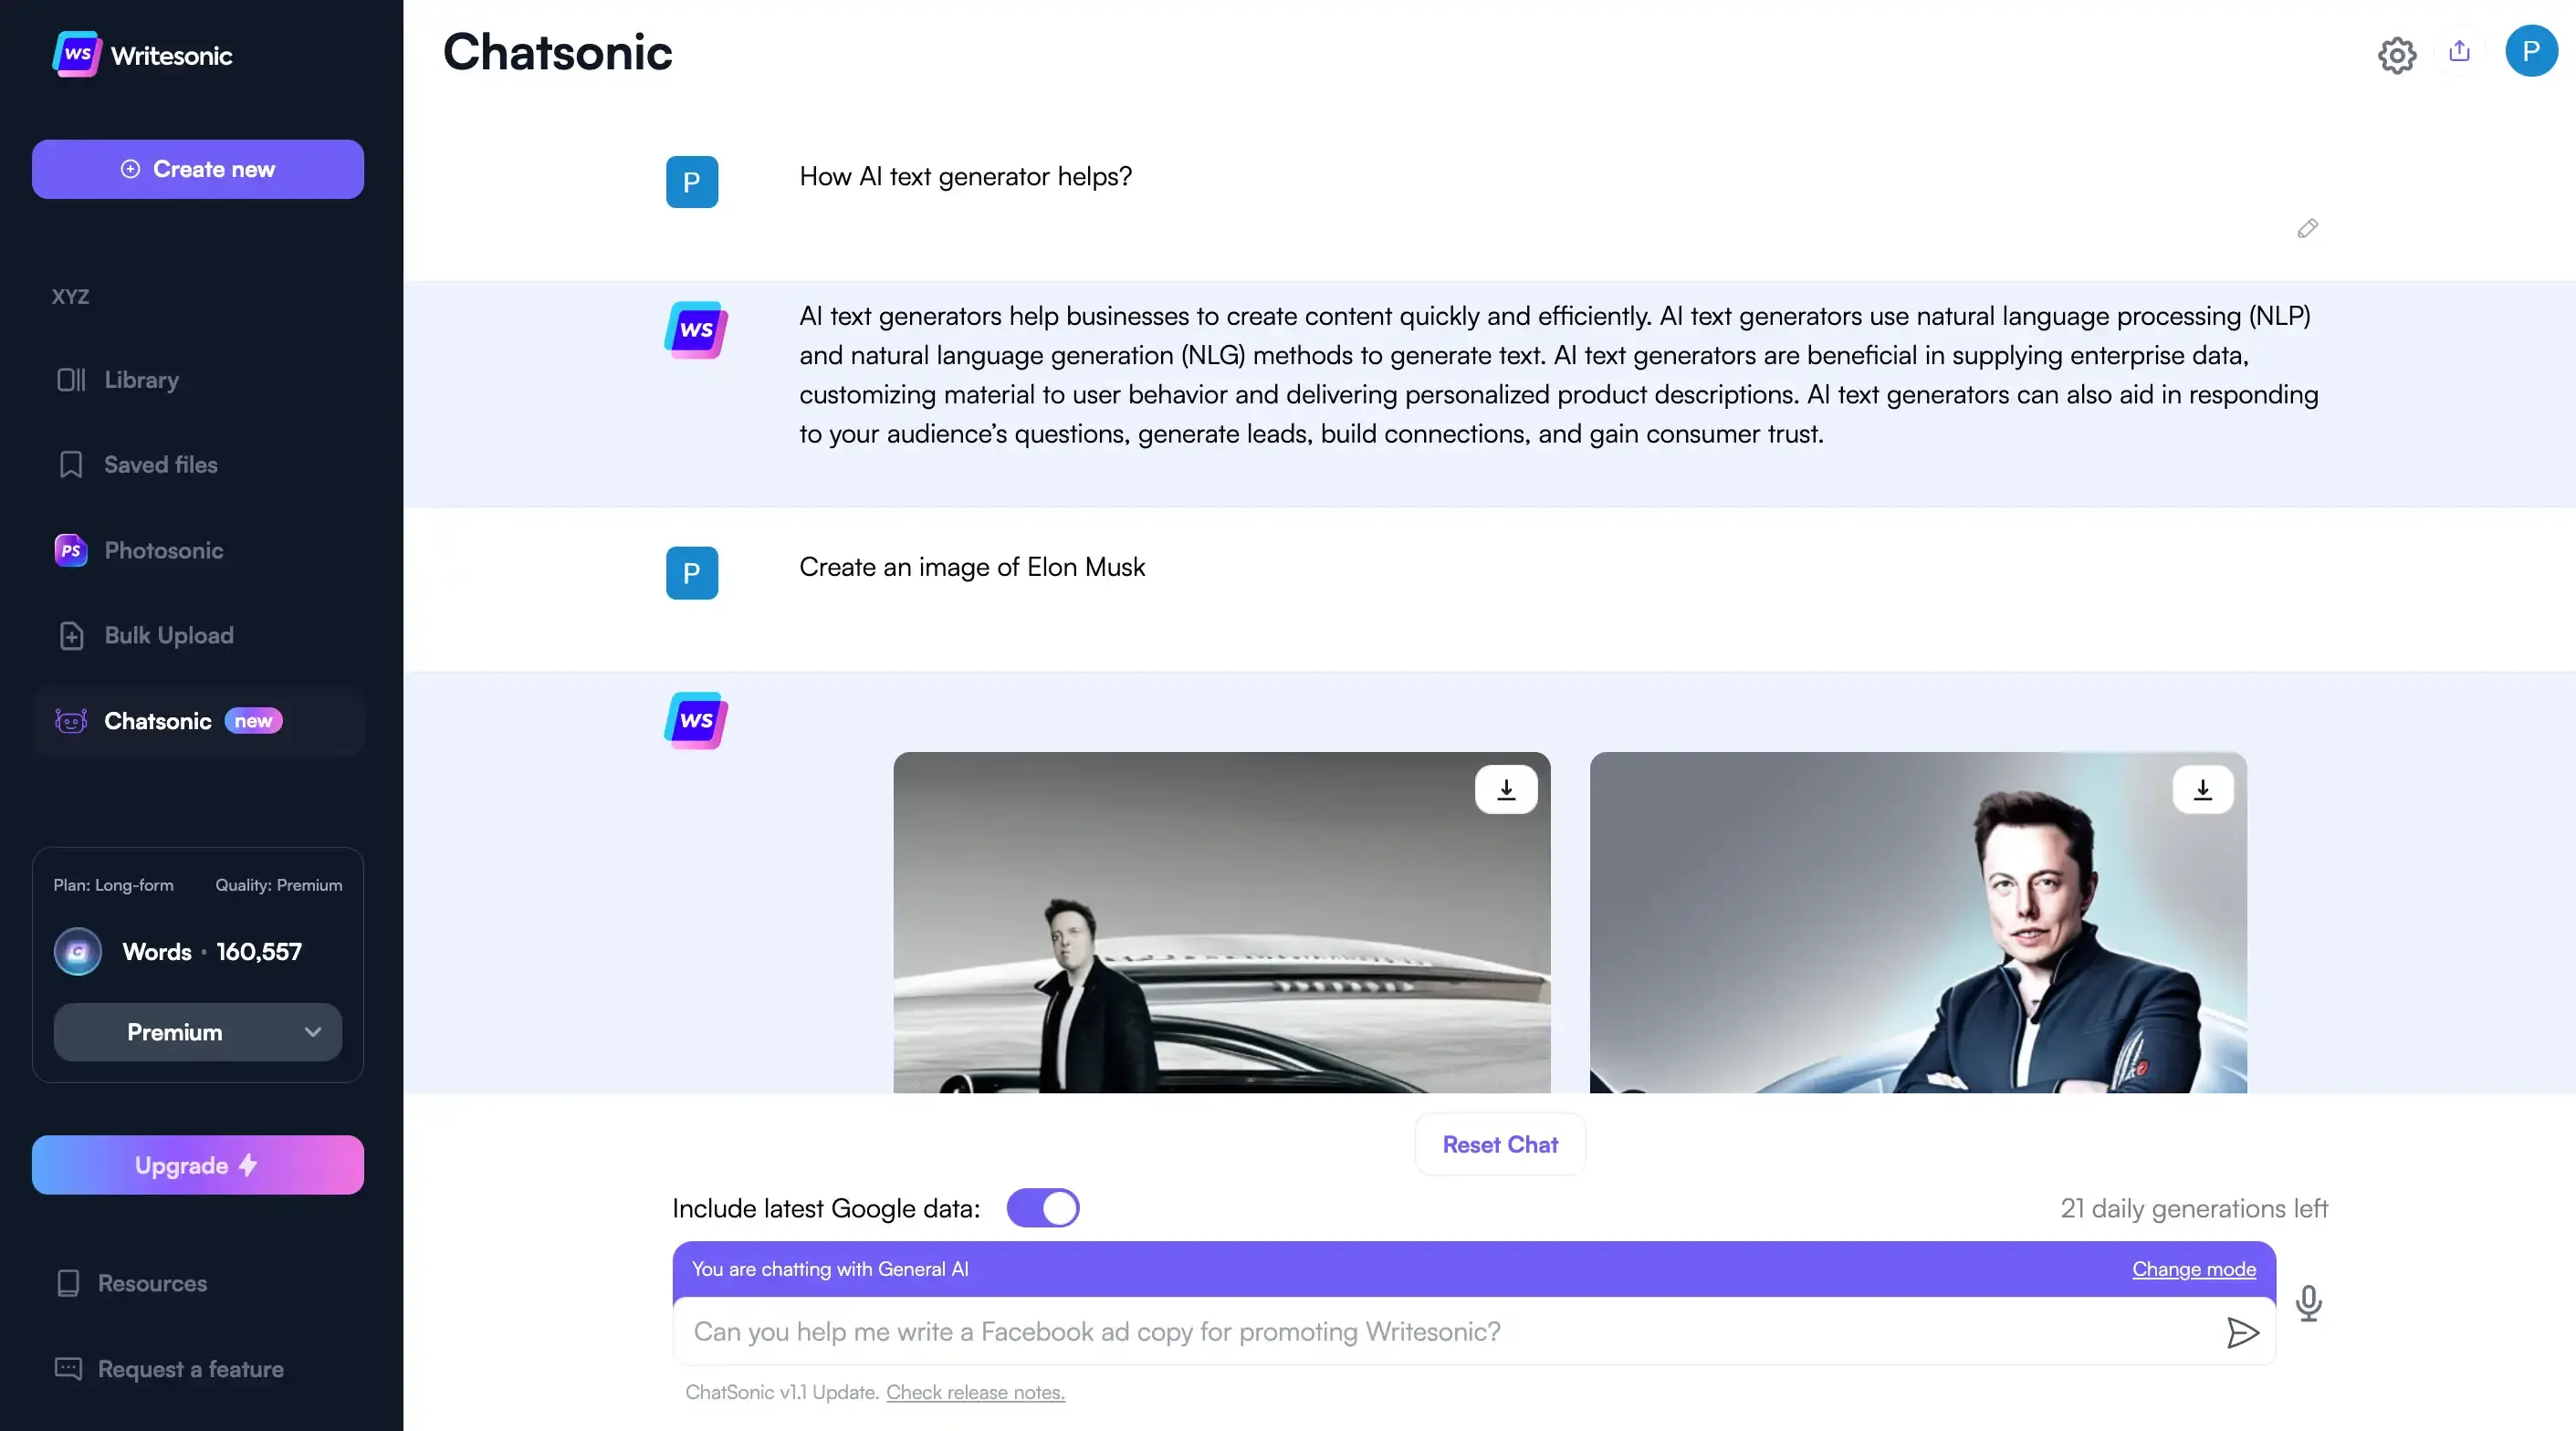Edit the prompt with the pencil icon

click(x=2307, y=228)
